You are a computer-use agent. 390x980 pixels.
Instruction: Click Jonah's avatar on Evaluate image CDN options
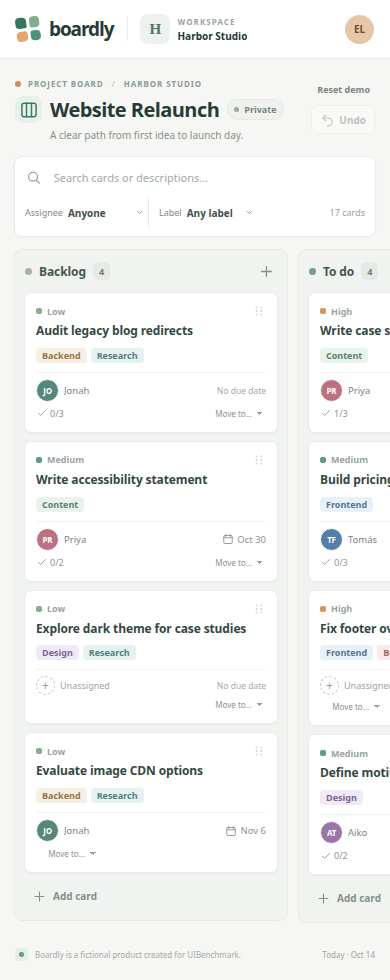47,831
